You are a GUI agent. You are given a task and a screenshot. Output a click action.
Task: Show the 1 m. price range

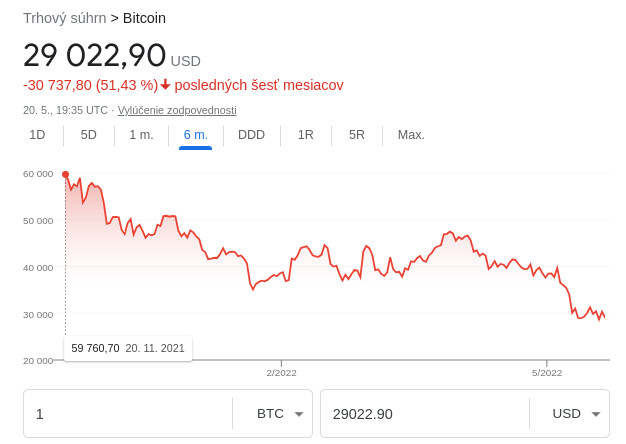141,135
